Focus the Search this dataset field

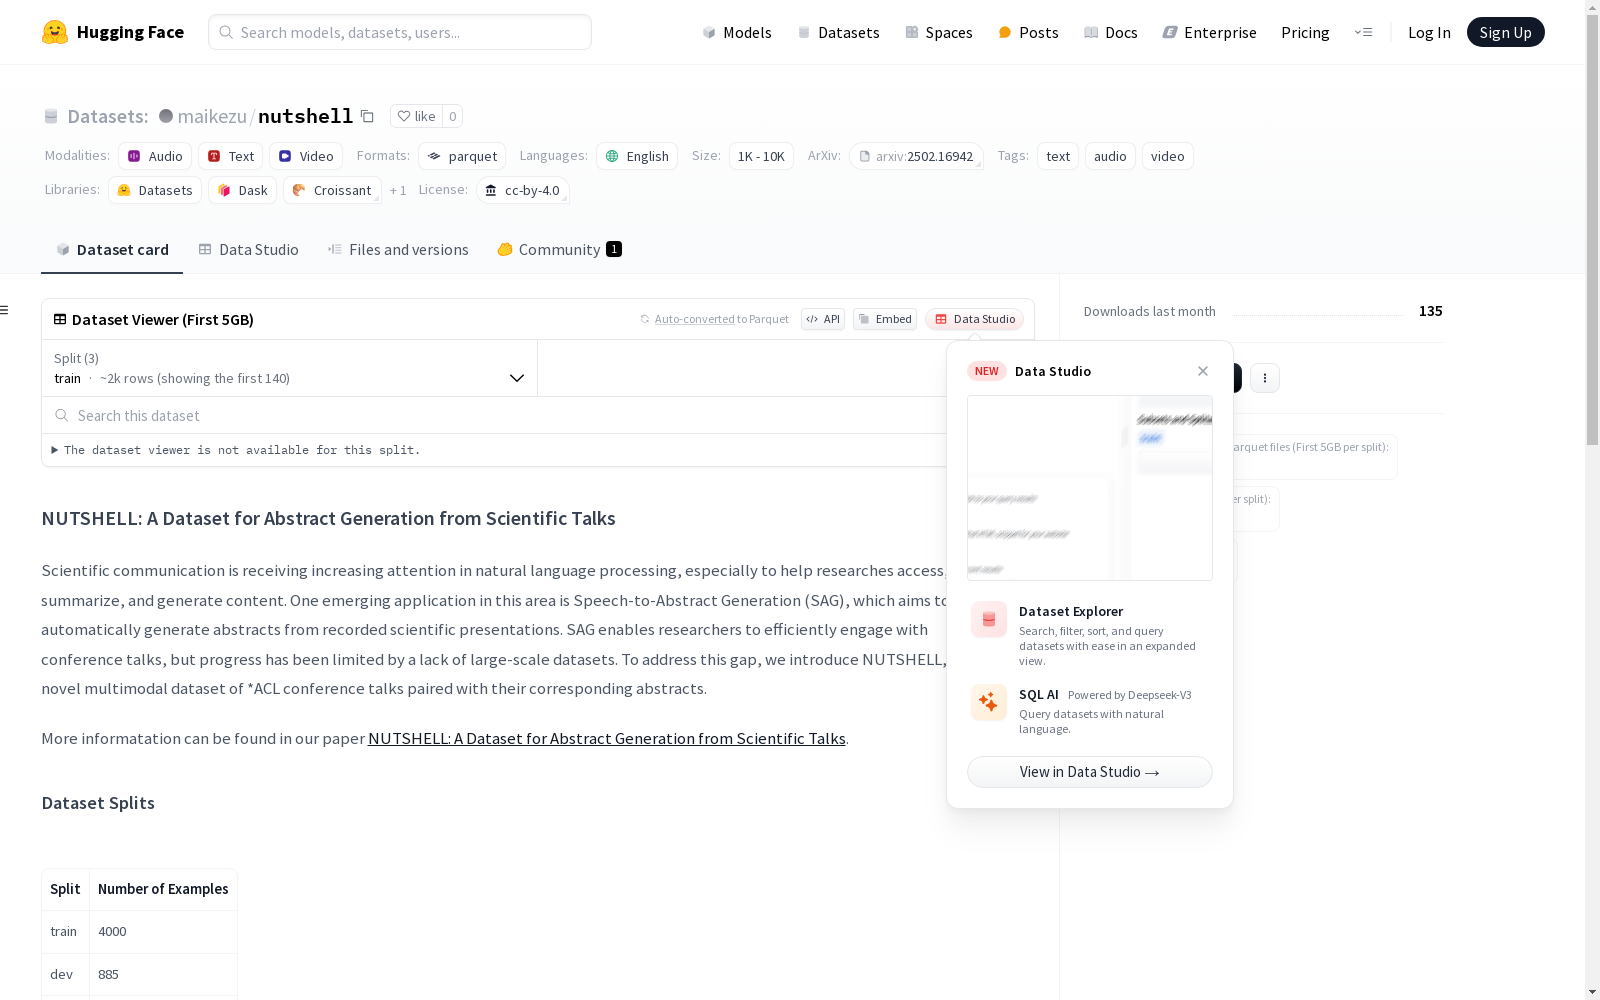(x=495, y=415)
